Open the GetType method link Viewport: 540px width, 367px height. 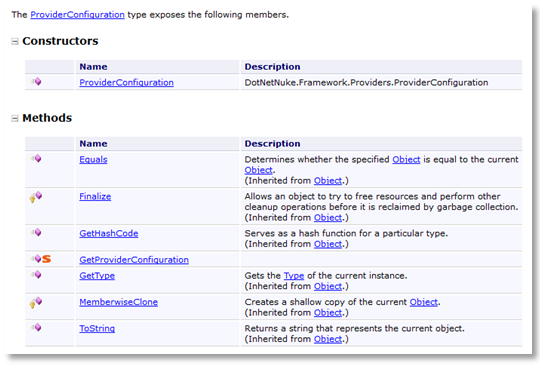click(x=97, y=276)
